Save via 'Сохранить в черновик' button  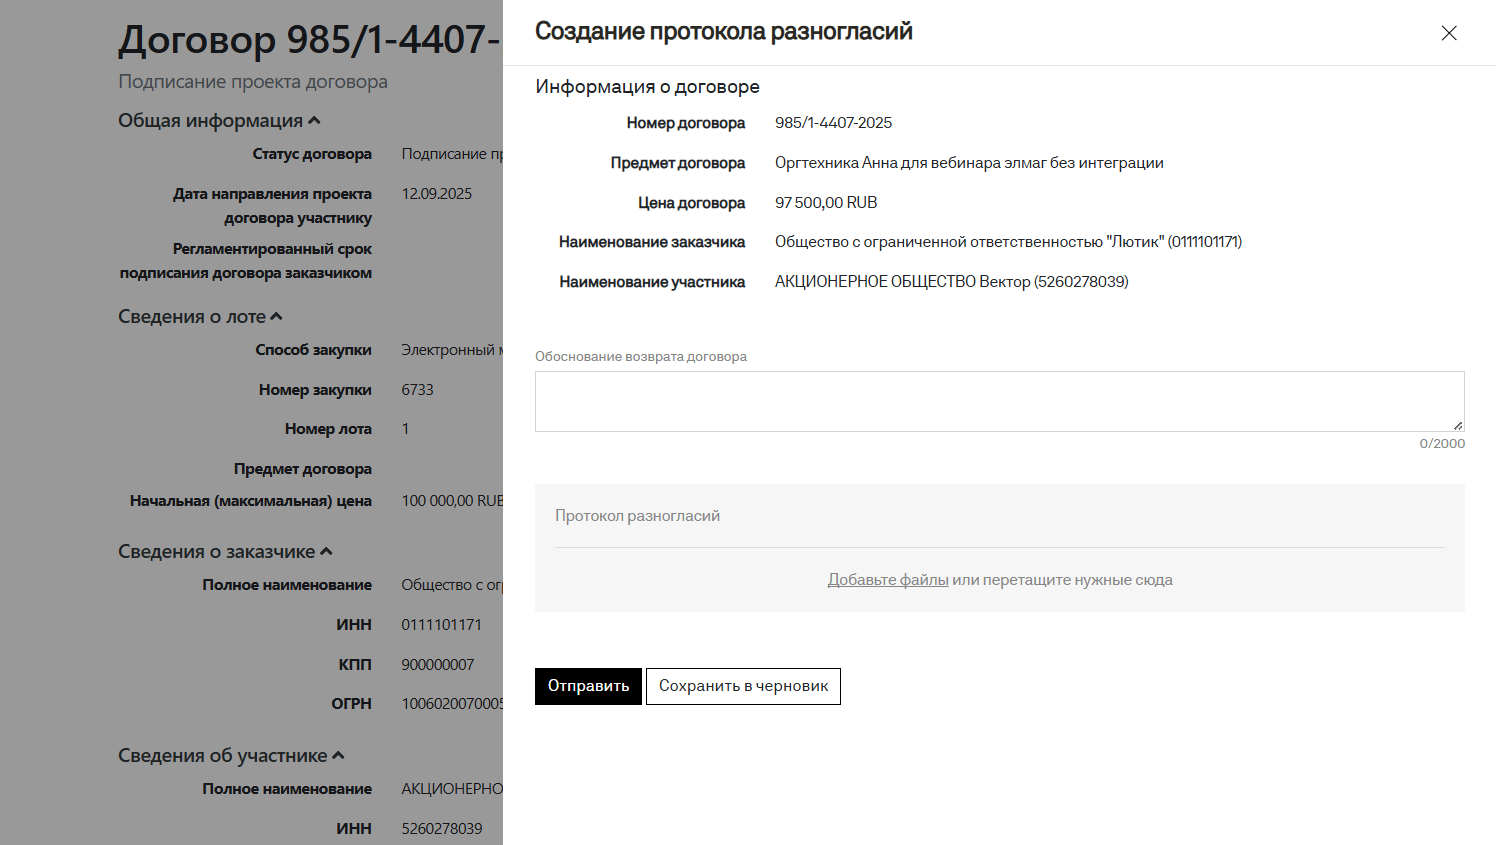(743, 686)
